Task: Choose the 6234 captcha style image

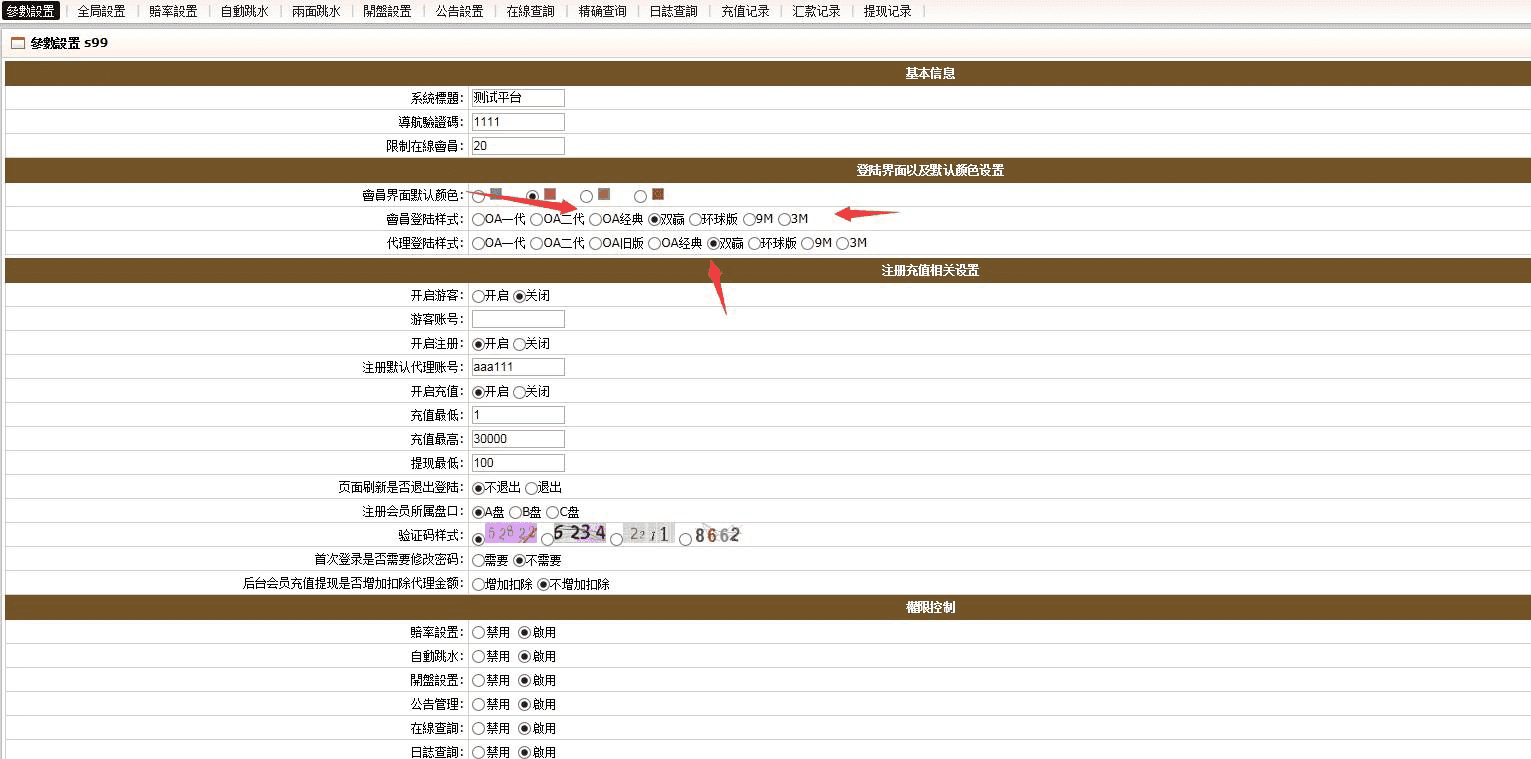Action: [x=580, y=534]
